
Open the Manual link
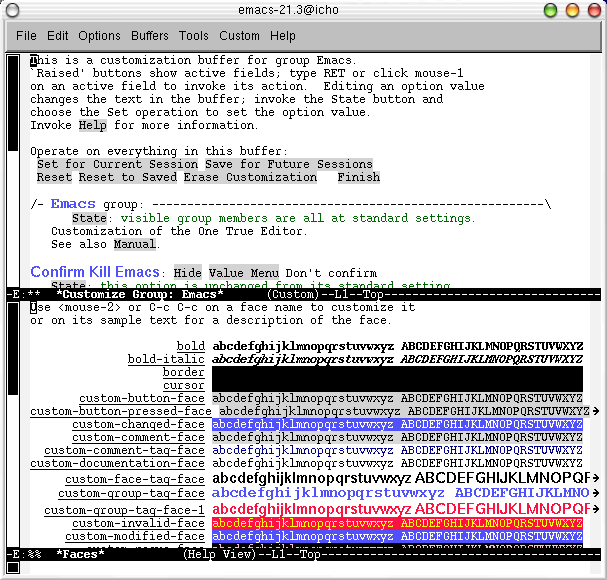(135, 244)
